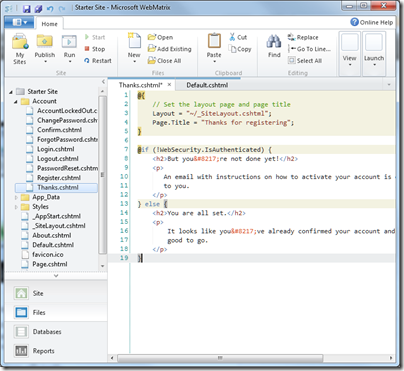Paste from clipboard
Screen dimensions: 404x371
pyautogui.click(x=214, y=48)
